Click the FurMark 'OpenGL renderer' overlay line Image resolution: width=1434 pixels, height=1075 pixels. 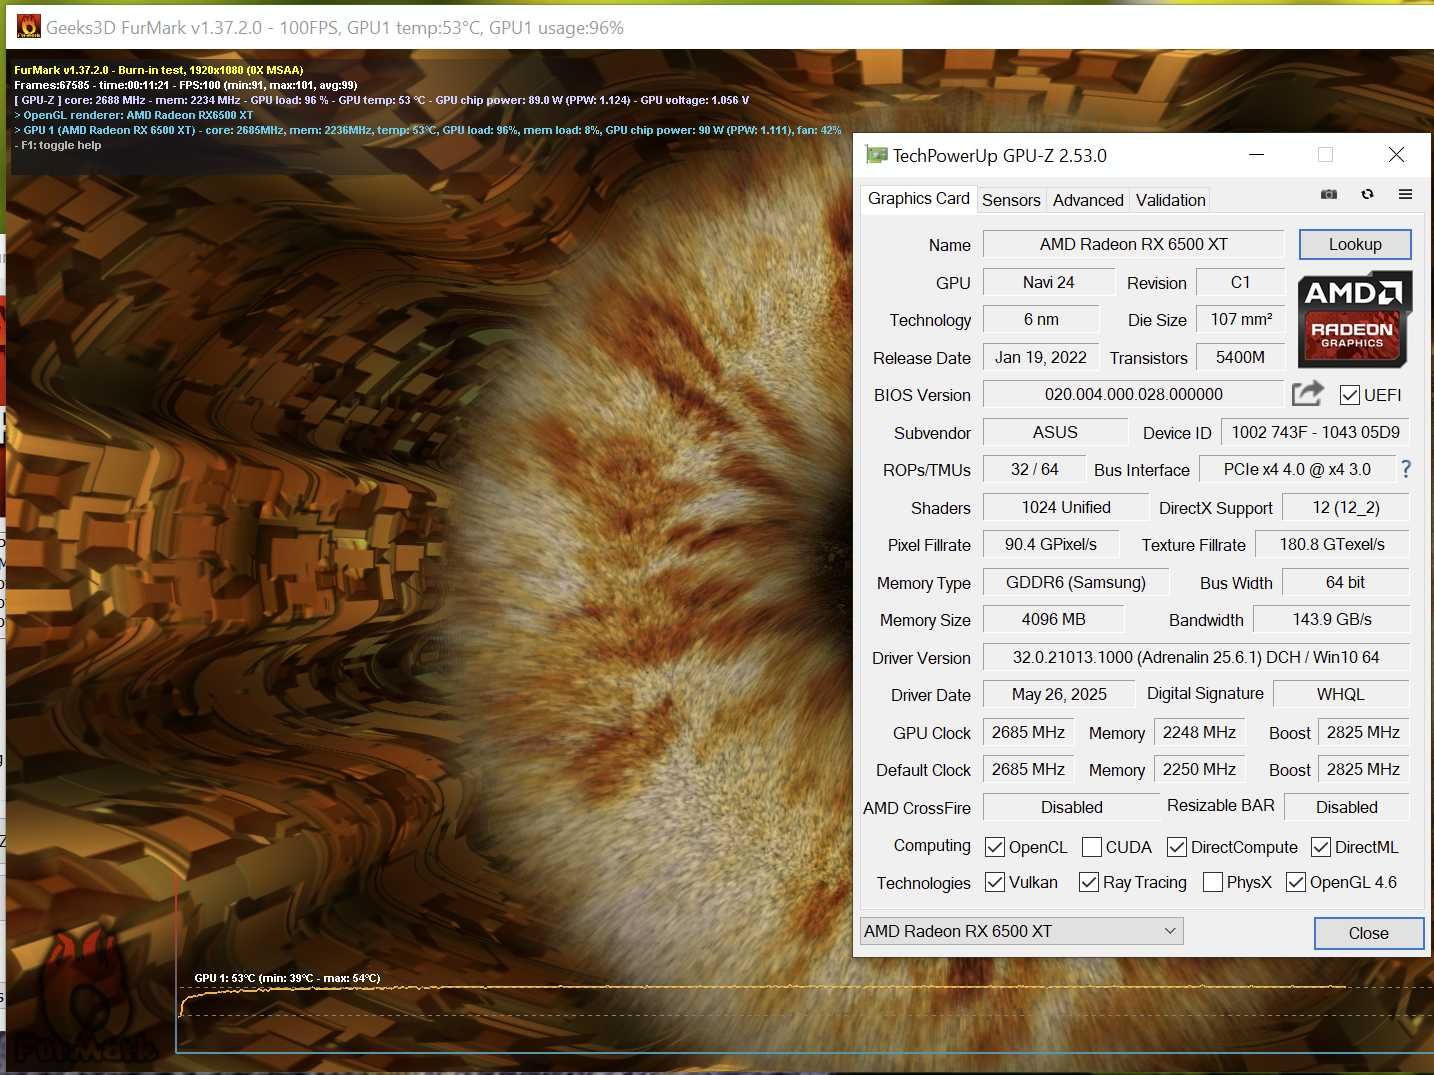pyautogui.click(x=134, y=115)
